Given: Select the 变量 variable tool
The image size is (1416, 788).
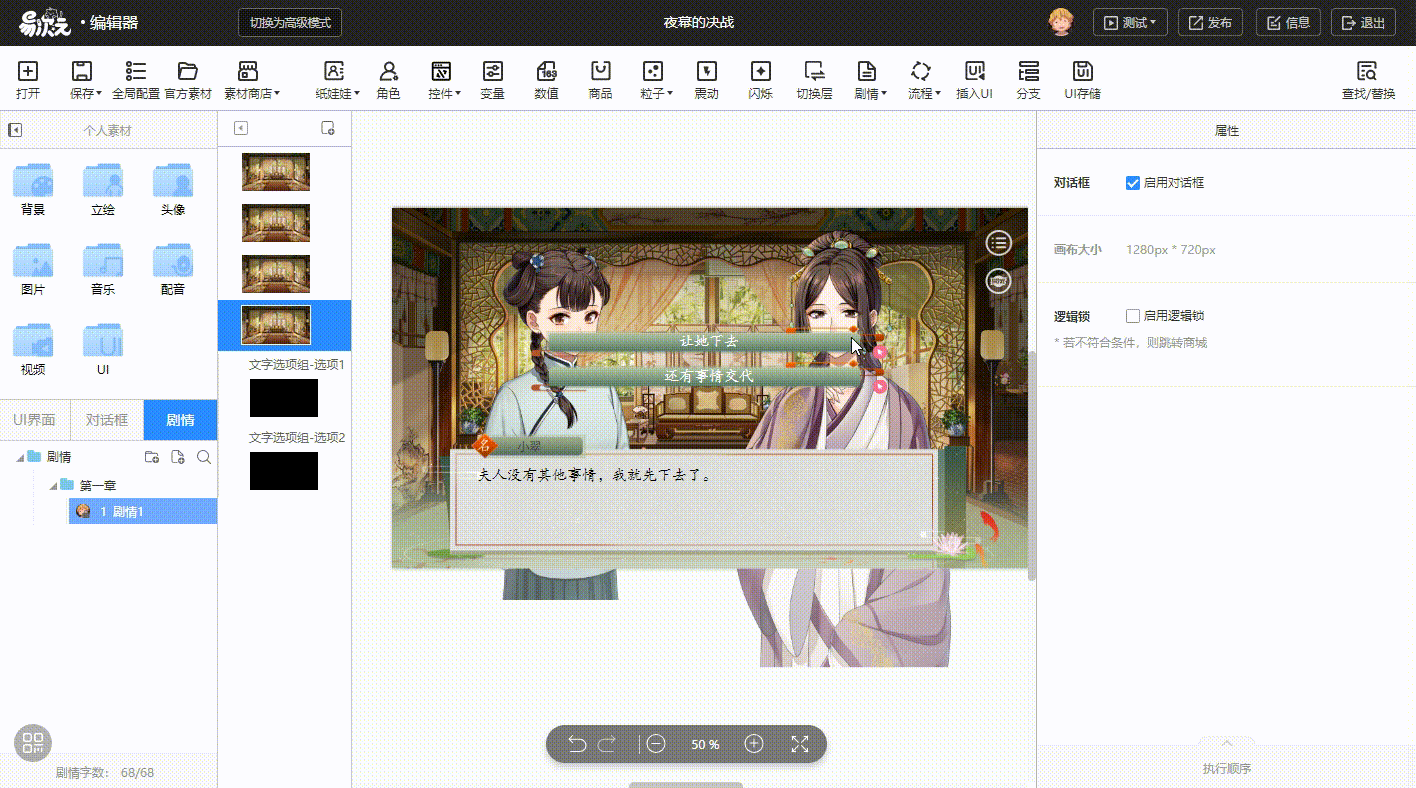Looking at the screenshot, I should pyautogui.click(x=492, y=78).
